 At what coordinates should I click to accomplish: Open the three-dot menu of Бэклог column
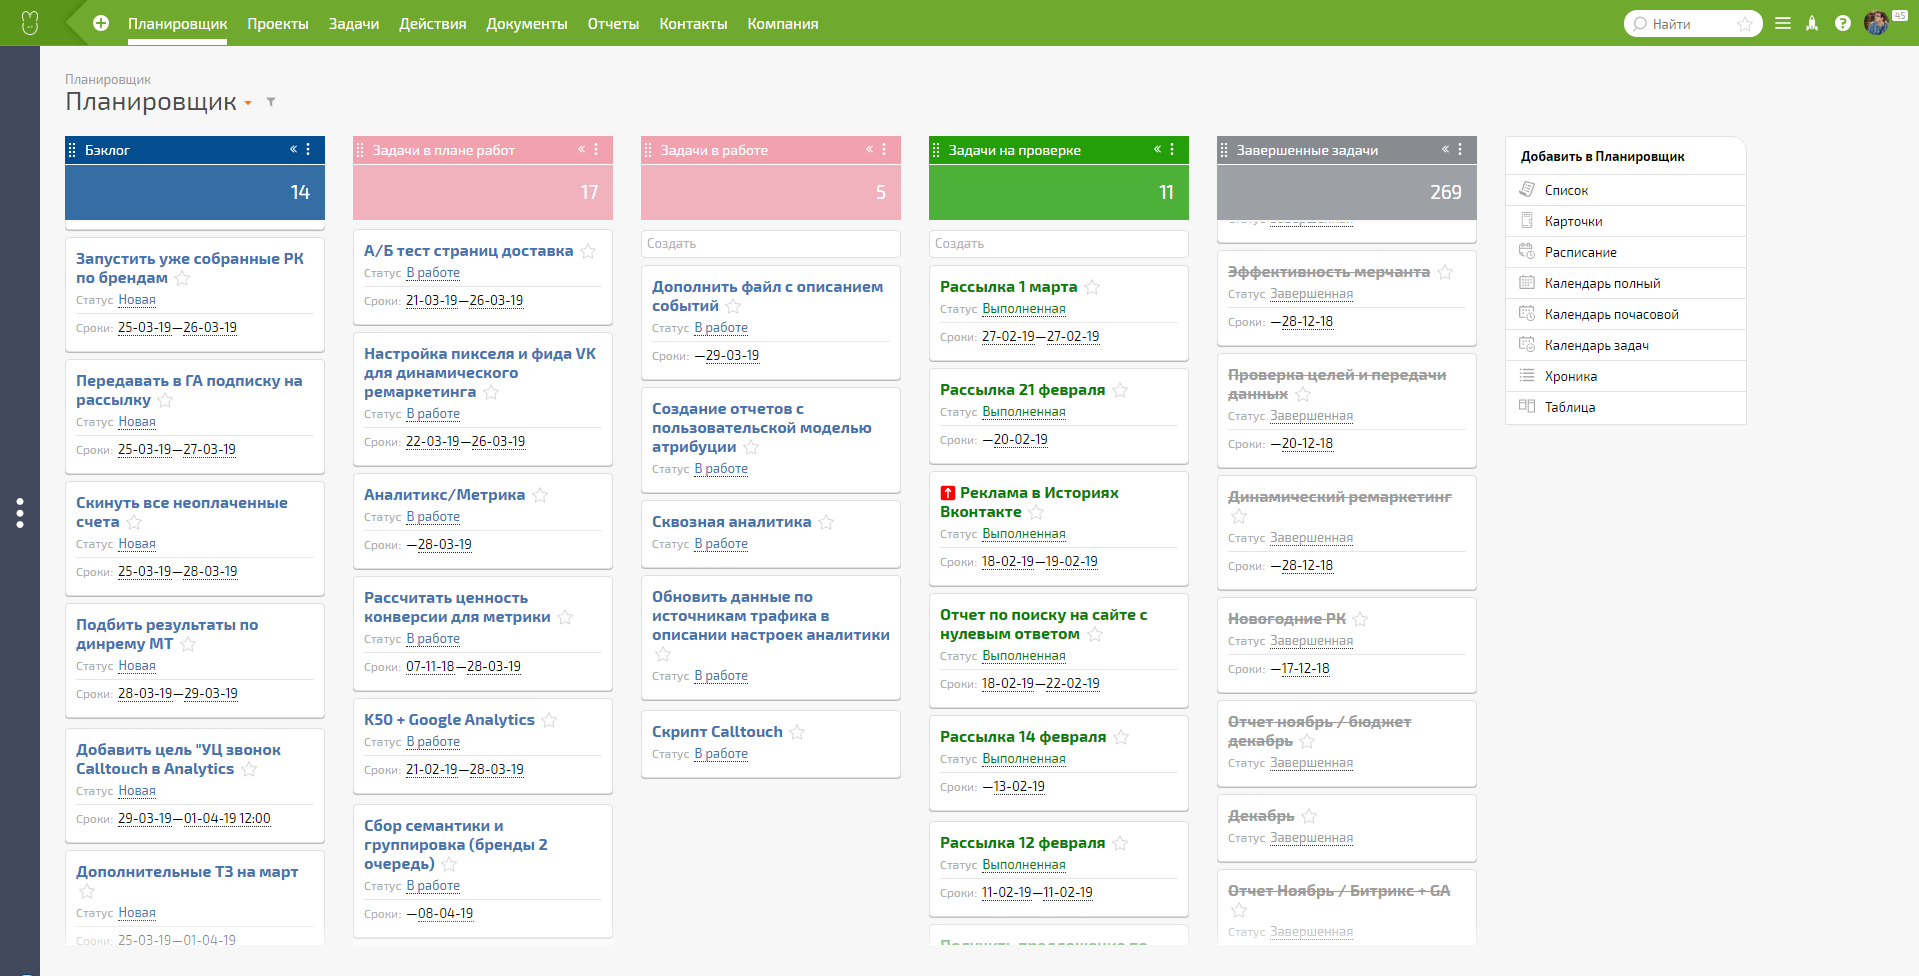tap(308, 149)
